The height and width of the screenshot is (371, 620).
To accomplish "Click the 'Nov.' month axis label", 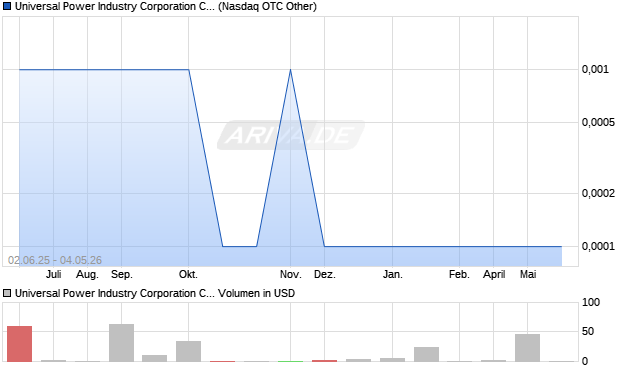I will pos(291,274).
